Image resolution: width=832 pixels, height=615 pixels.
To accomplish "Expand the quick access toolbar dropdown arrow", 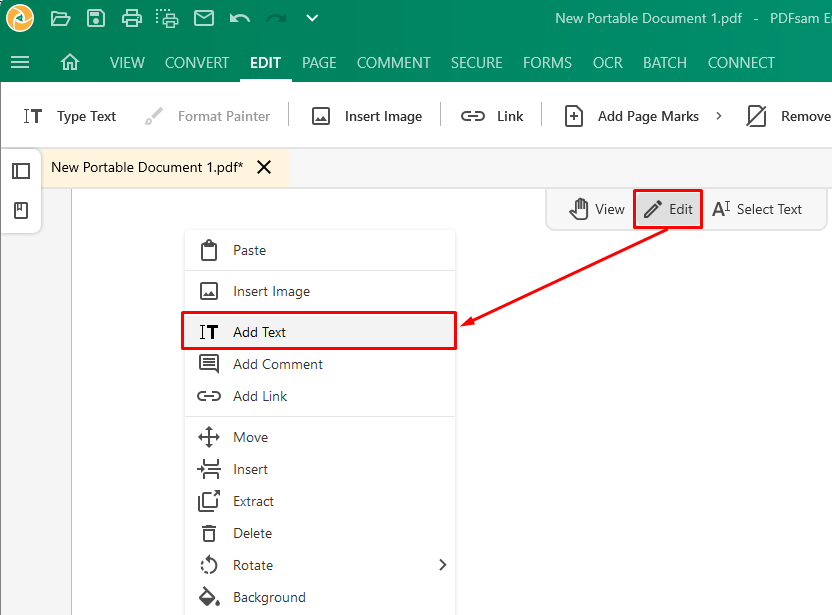I will (x=312, y=18).
